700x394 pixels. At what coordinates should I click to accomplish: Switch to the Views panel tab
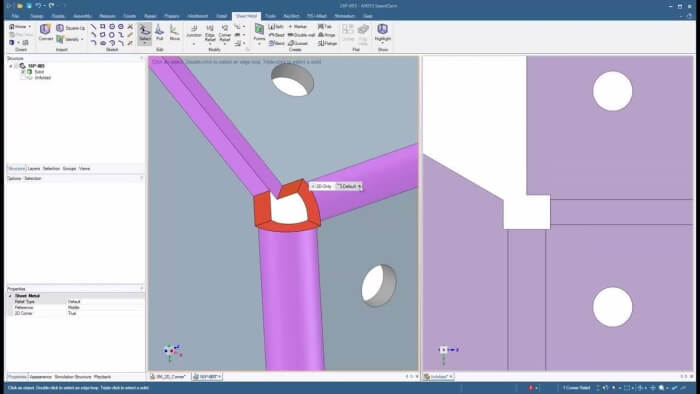coord(84,169)
